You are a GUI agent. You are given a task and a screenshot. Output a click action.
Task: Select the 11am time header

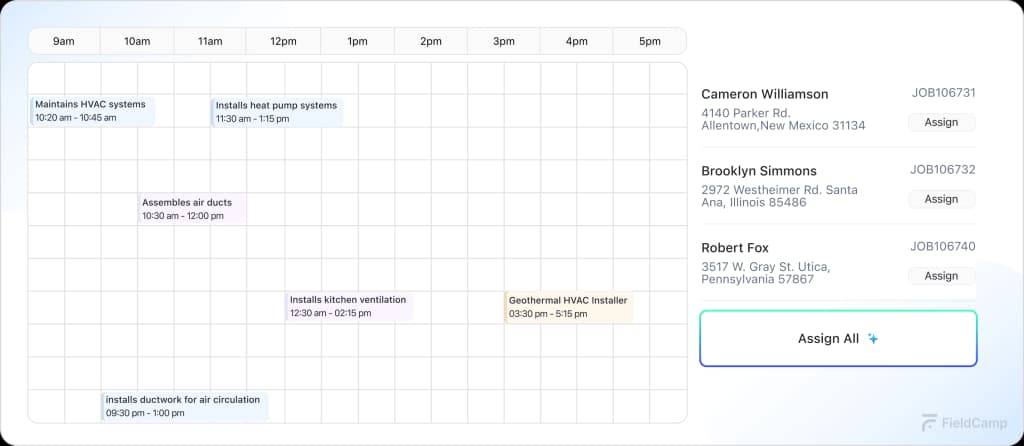[210, 41]
